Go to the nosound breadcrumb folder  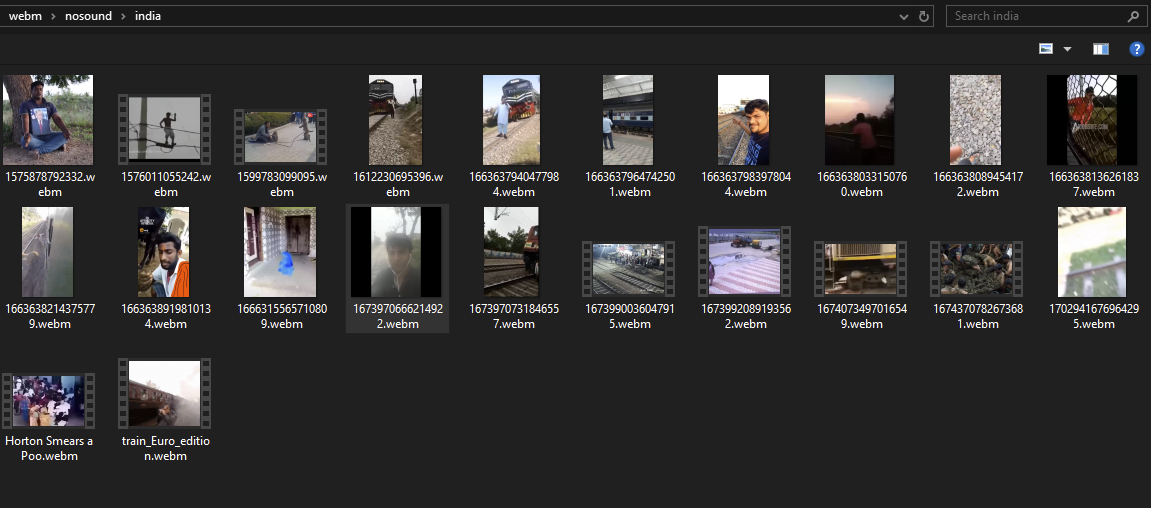88,16
